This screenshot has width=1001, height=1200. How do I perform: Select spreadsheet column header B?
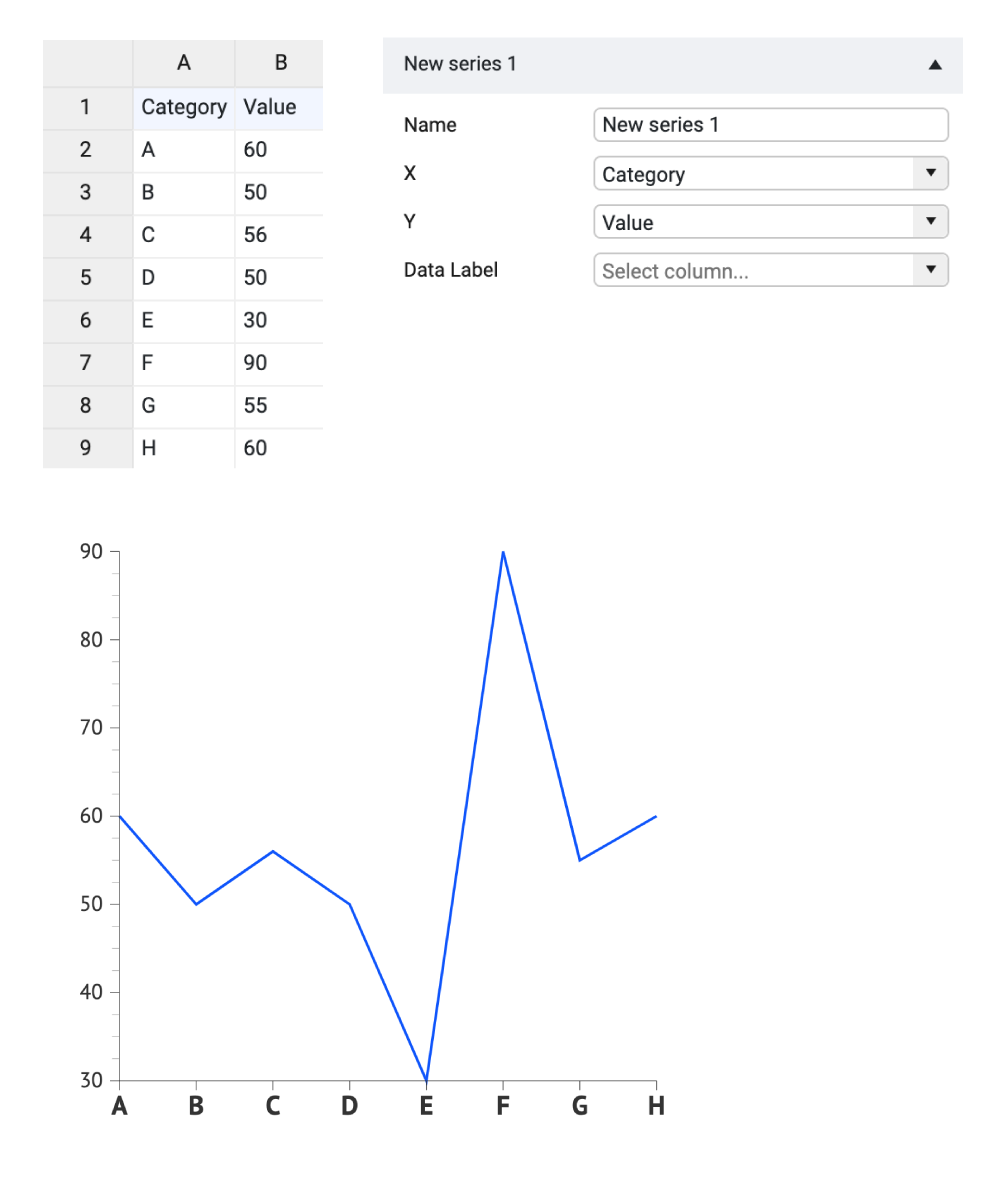tap(279, 62)
